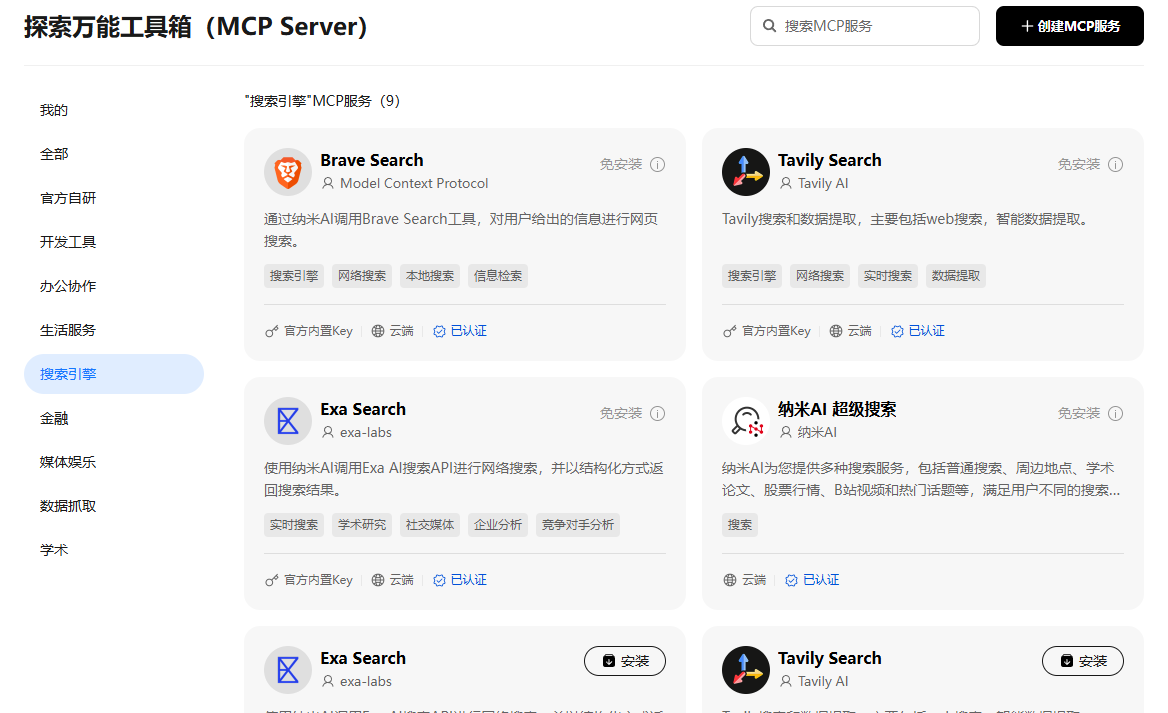Click author icon beside 纳米AI name
The image size is (1168, 713).
786,432
